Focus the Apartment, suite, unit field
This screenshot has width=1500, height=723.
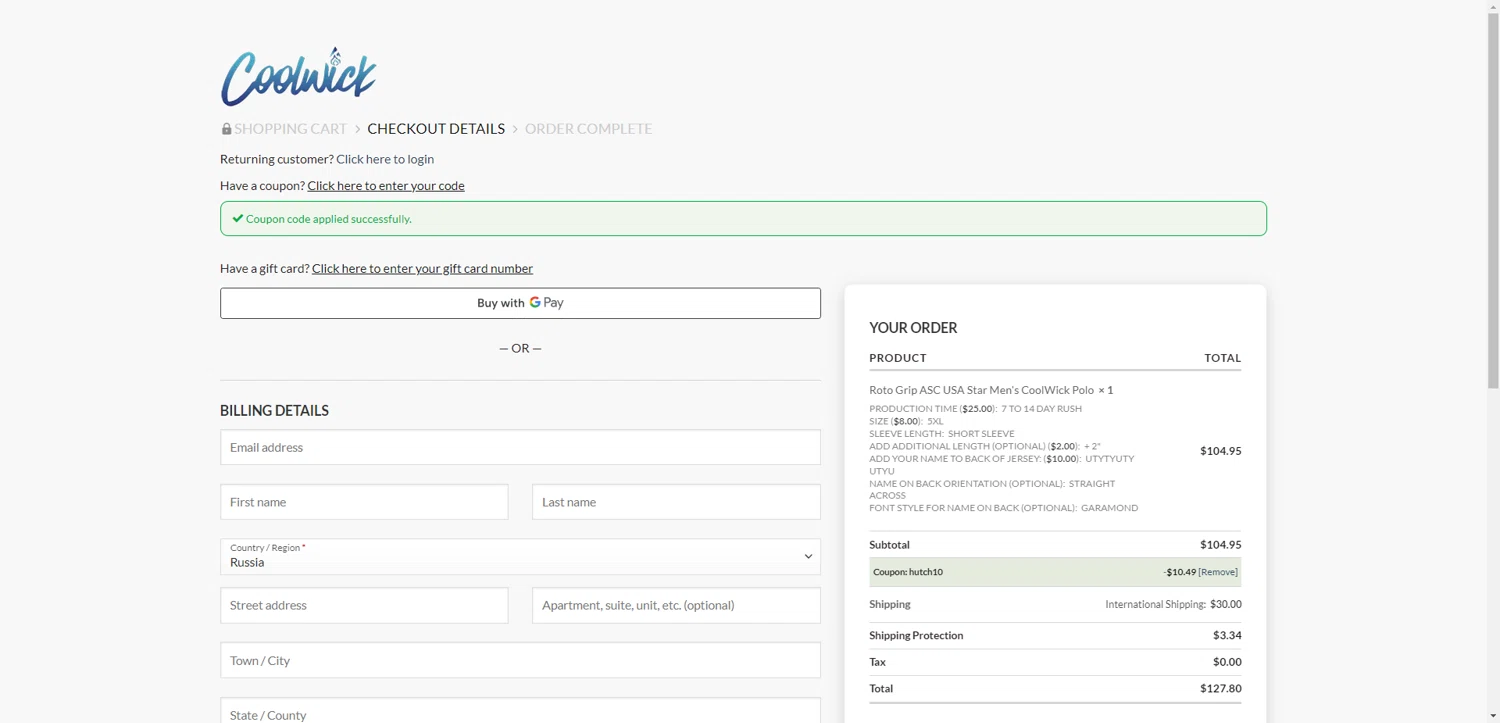(x=676, y=605)
